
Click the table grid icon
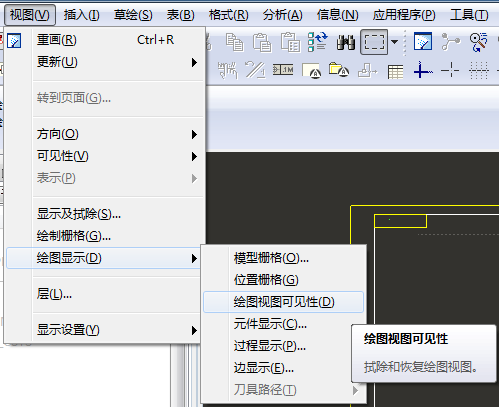click(x=395, y=72)
